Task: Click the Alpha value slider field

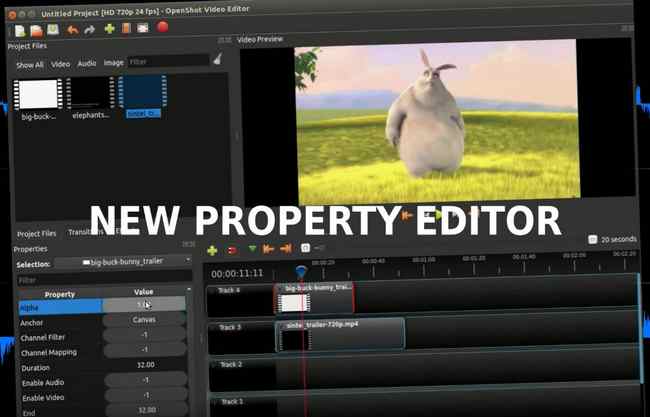Action: tap(144, 305)
